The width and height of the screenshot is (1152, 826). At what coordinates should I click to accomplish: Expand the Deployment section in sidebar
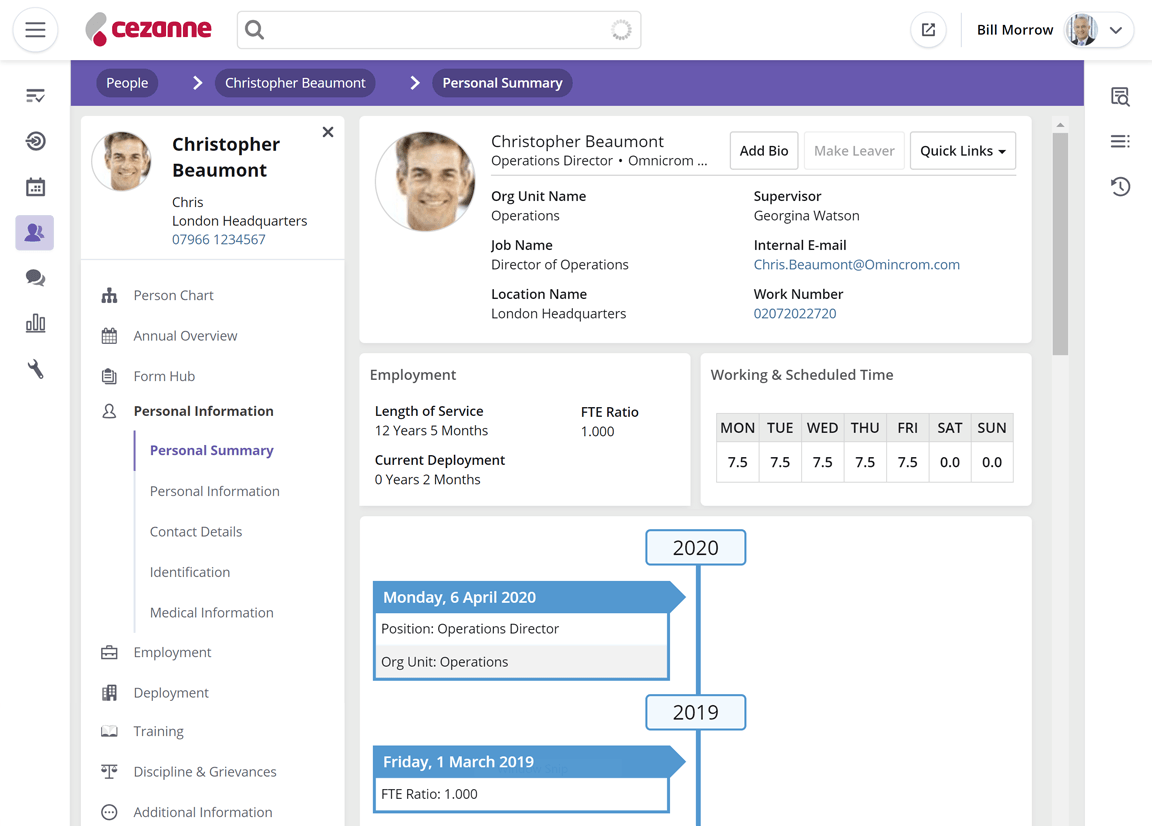point(171,692)
